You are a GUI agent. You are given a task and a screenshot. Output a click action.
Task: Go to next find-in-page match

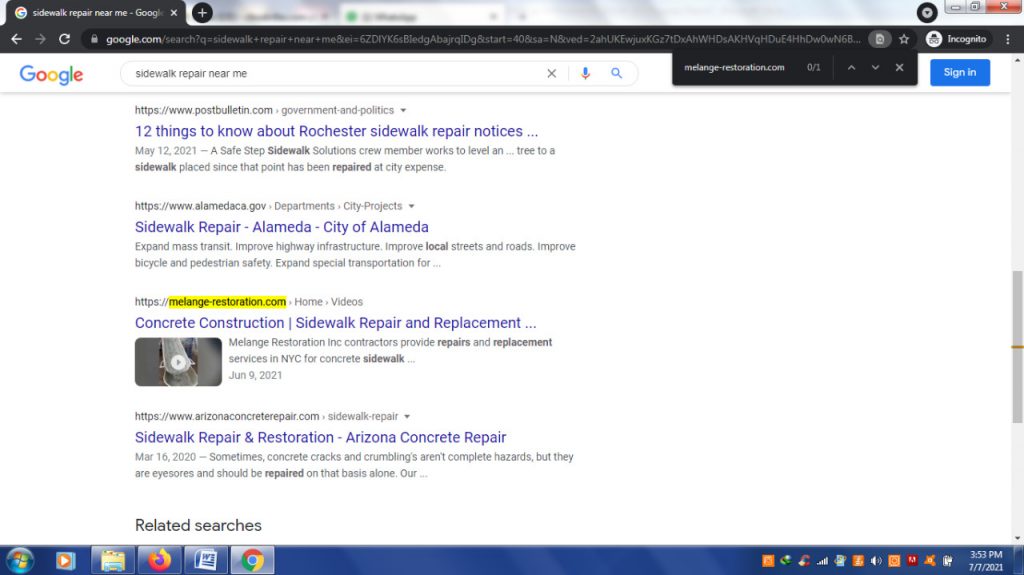click(x=875, y=67)
